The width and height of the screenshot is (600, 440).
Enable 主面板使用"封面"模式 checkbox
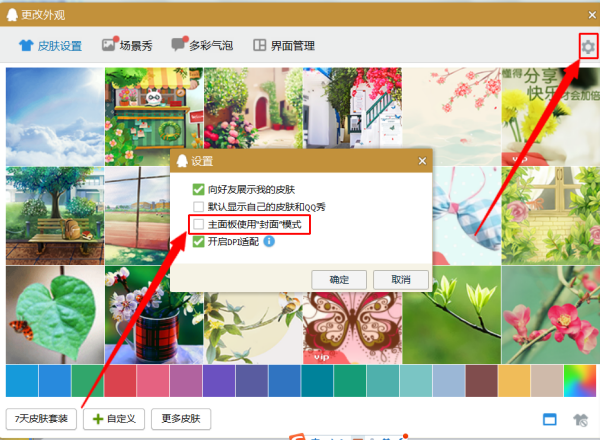pyautogui.click(x=198, y=224)
